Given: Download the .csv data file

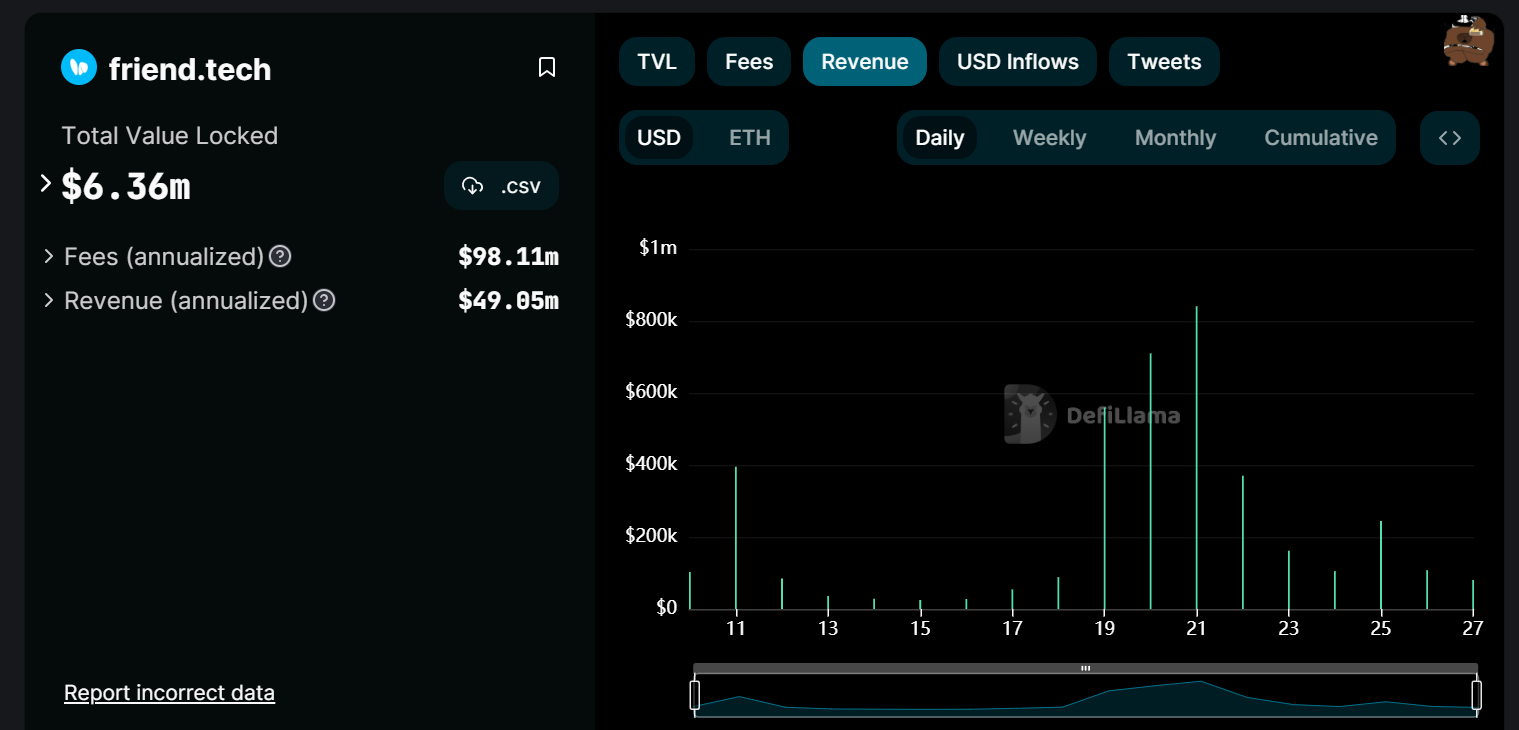Looking at the screenshot, I should [501, 185].
